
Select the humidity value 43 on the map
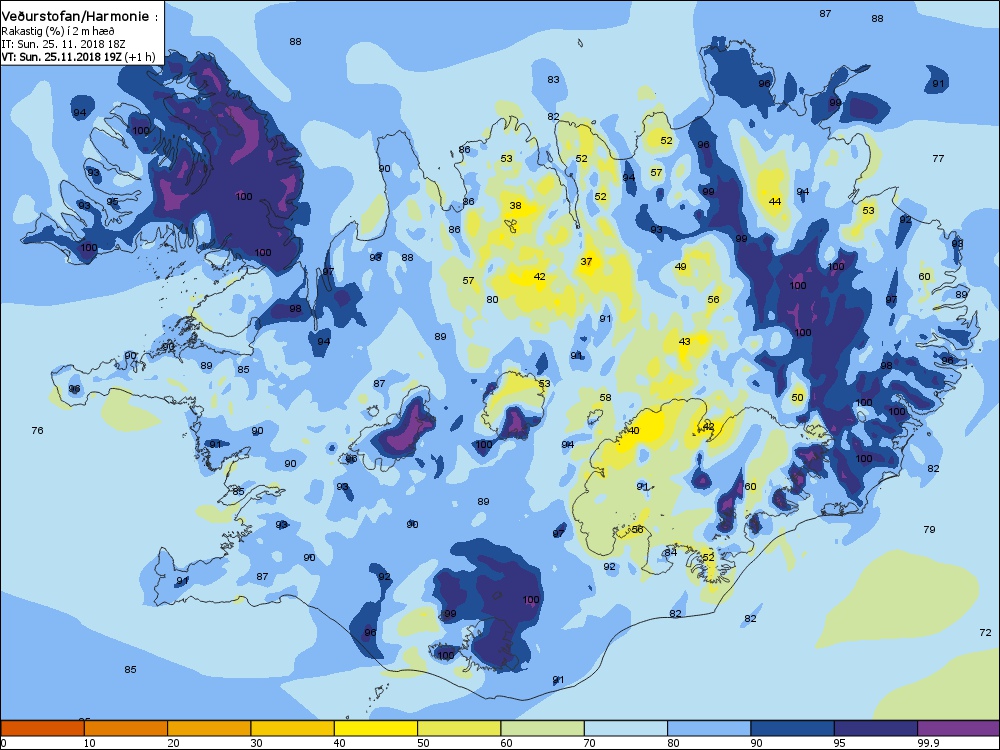684,342
